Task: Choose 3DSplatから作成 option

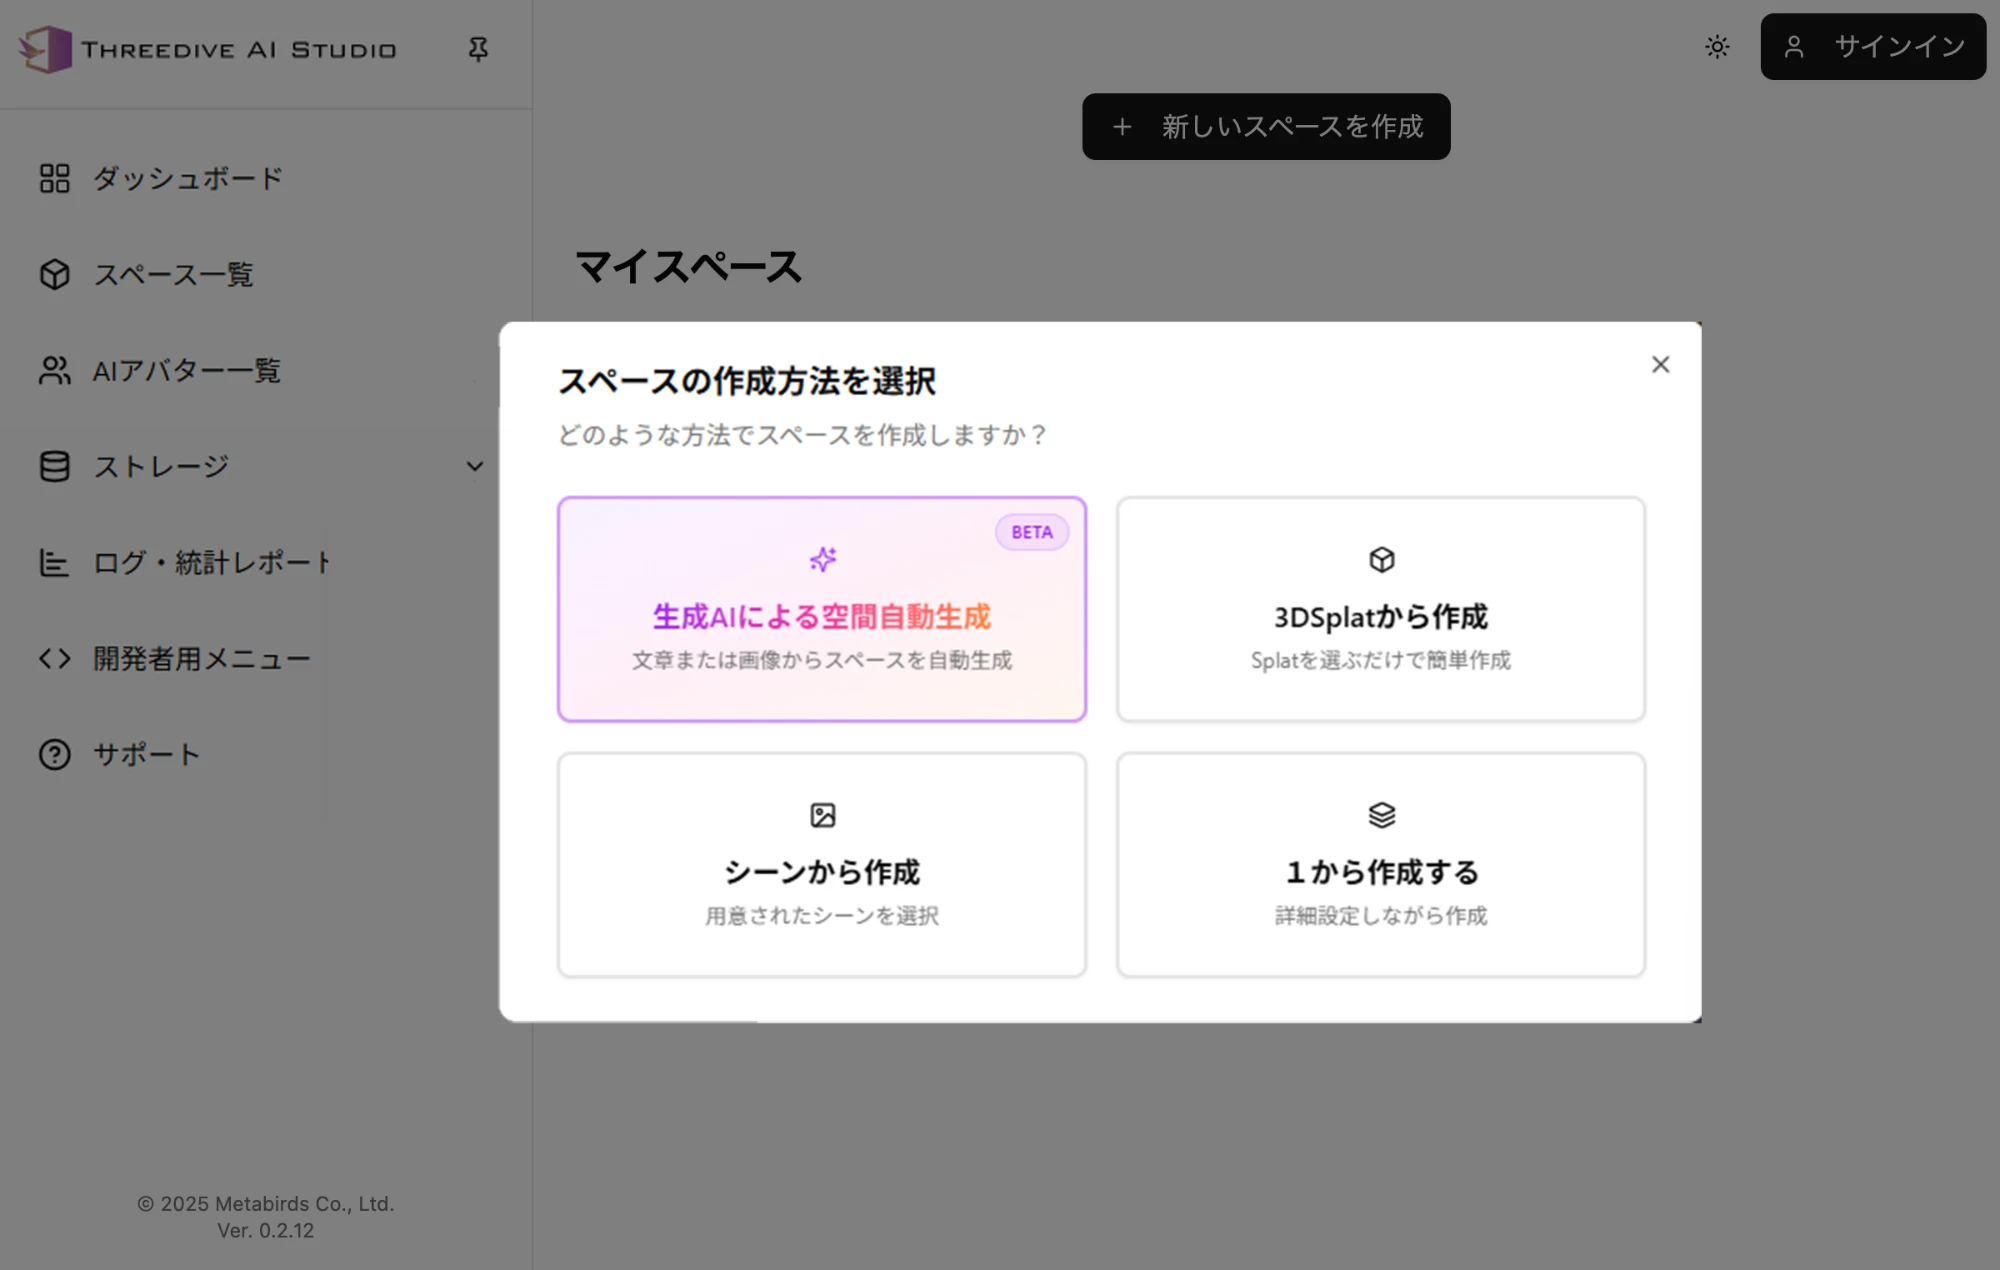Action: pyautogui.click(x=1381, y=609)
